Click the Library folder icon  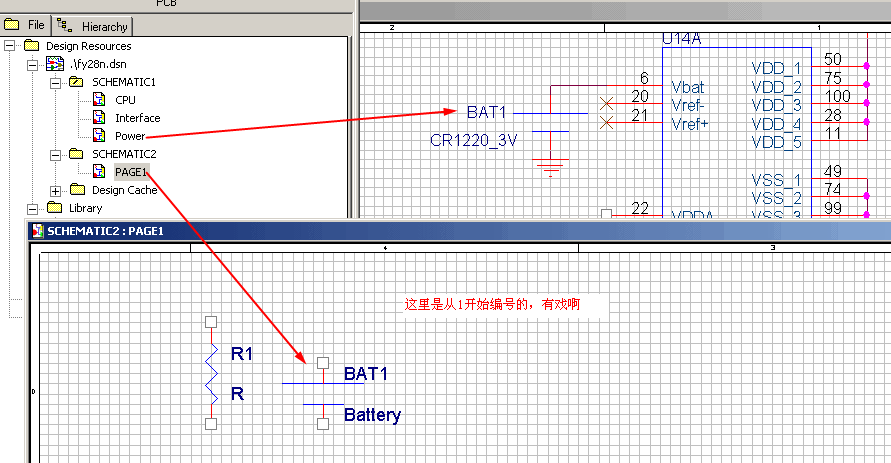coord(54,207)
